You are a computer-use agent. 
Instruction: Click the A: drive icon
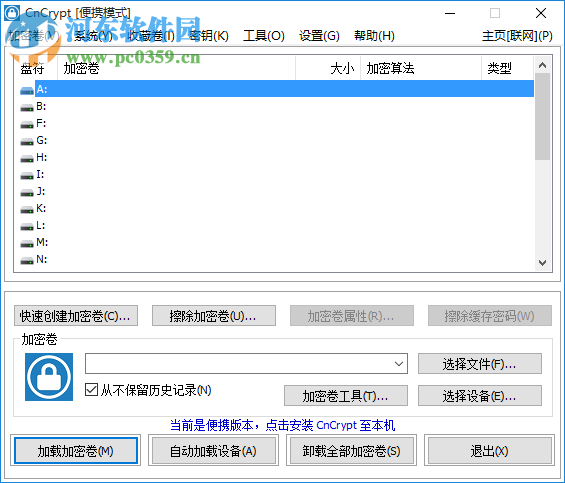click(x=27, y=90)
